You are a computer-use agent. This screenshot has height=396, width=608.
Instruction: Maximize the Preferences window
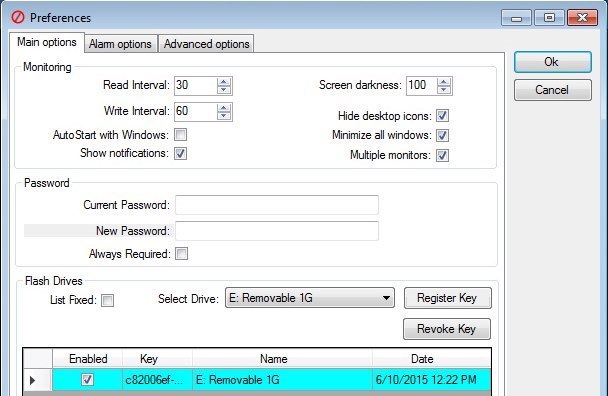pos(549,18)
